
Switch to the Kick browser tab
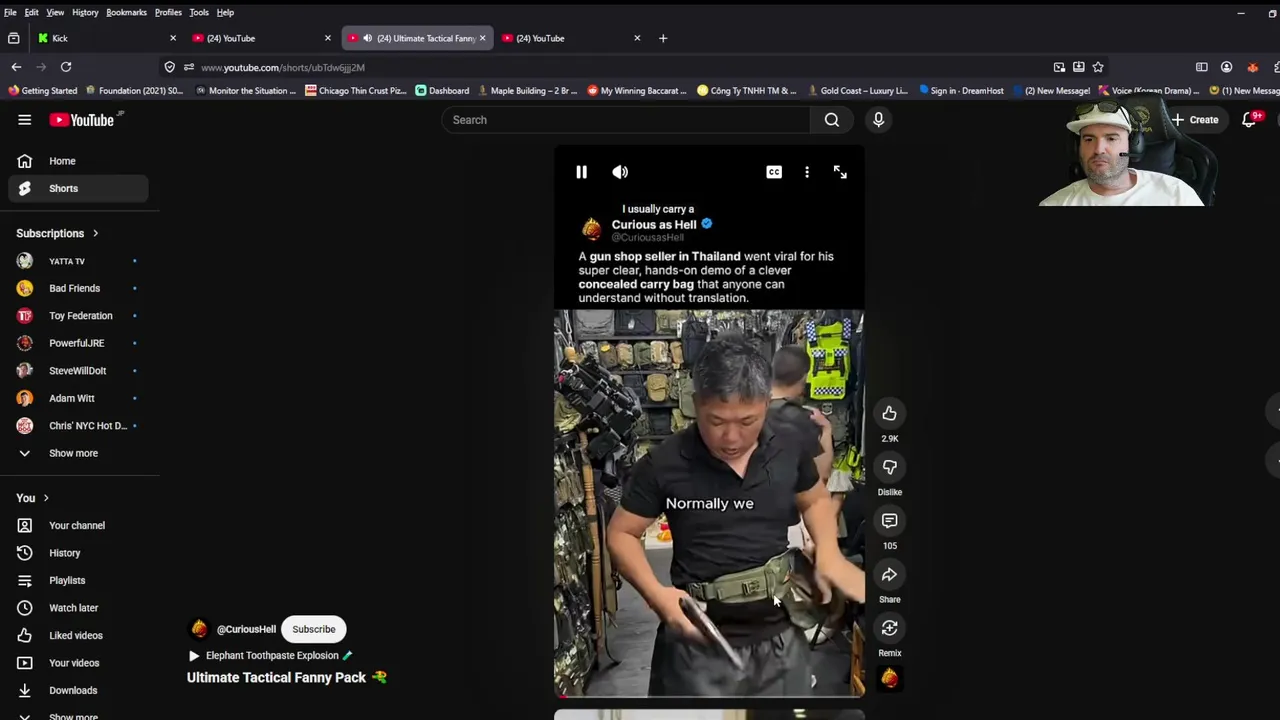(x=105, y=38)
